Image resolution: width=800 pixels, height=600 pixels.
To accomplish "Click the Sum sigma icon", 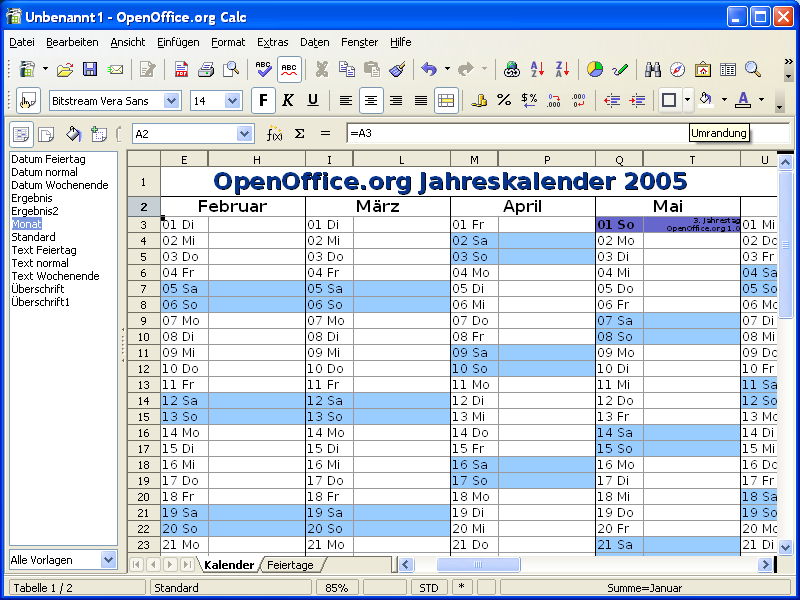I will [299, 133].
